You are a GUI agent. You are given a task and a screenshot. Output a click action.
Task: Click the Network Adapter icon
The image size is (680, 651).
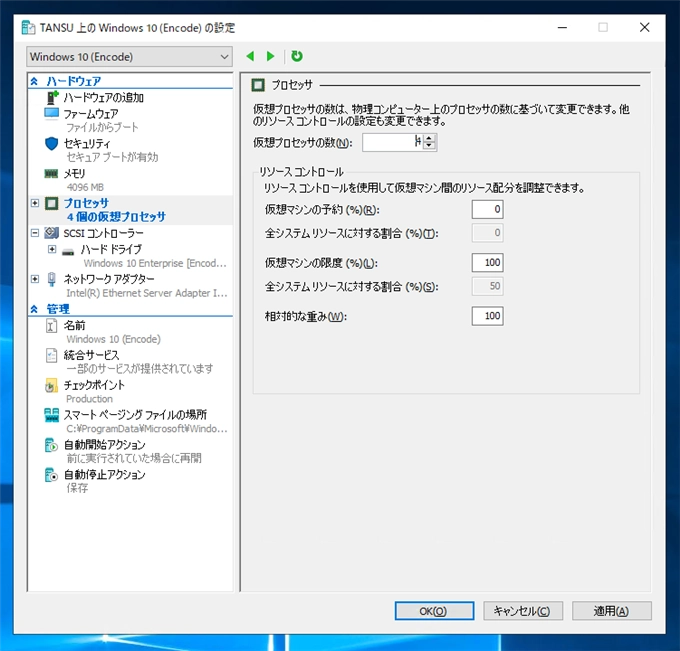coord(52,279)
